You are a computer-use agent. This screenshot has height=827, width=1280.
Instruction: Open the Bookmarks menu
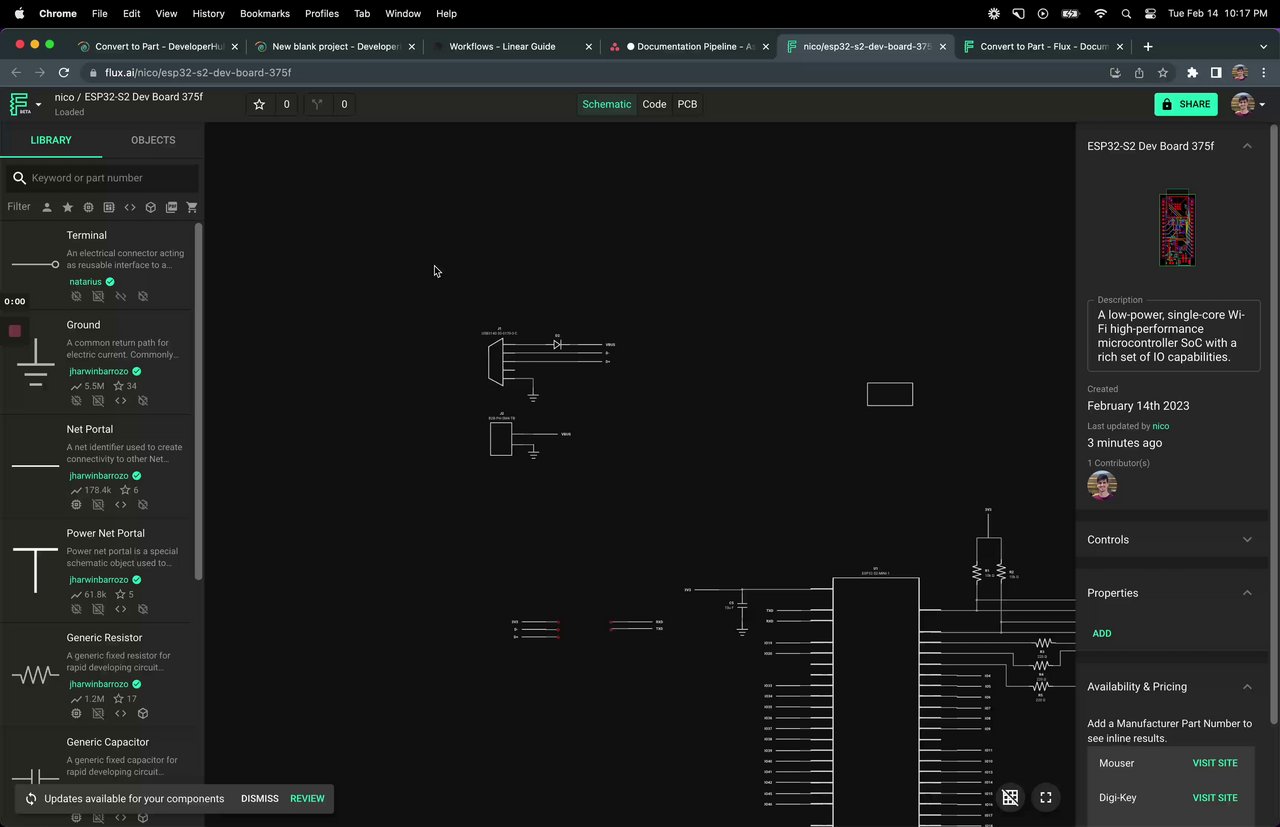point(265,14)
